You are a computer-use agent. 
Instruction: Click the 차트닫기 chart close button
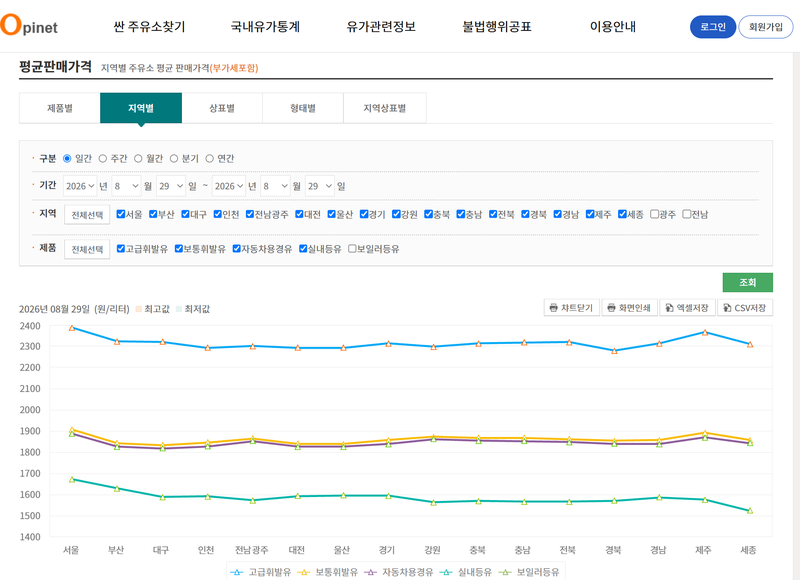571,308
